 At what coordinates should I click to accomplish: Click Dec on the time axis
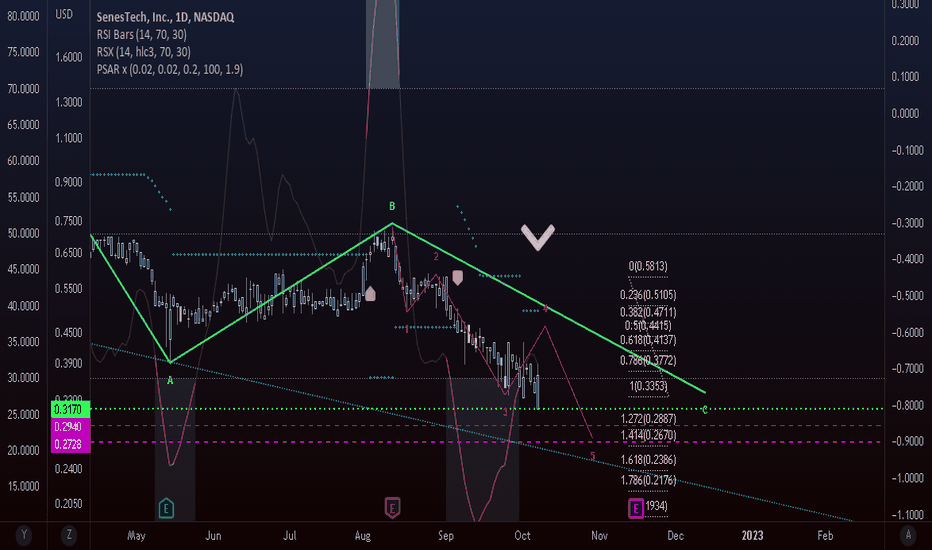click(x=675, y=535)
